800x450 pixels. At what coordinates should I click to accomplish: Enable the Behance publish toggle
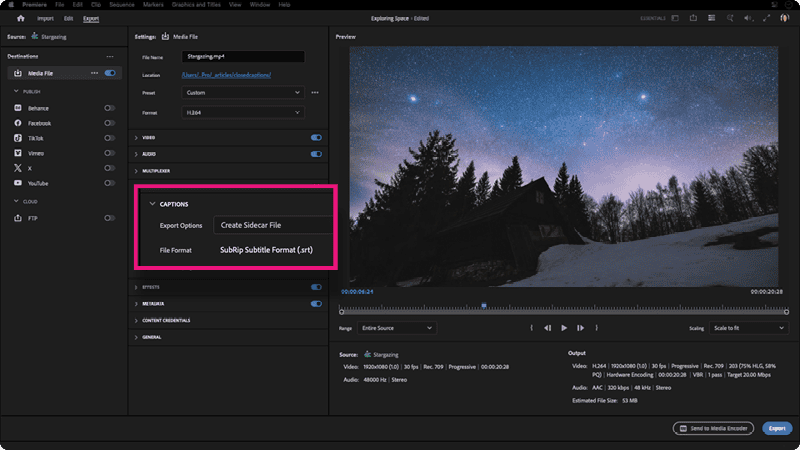109,108
